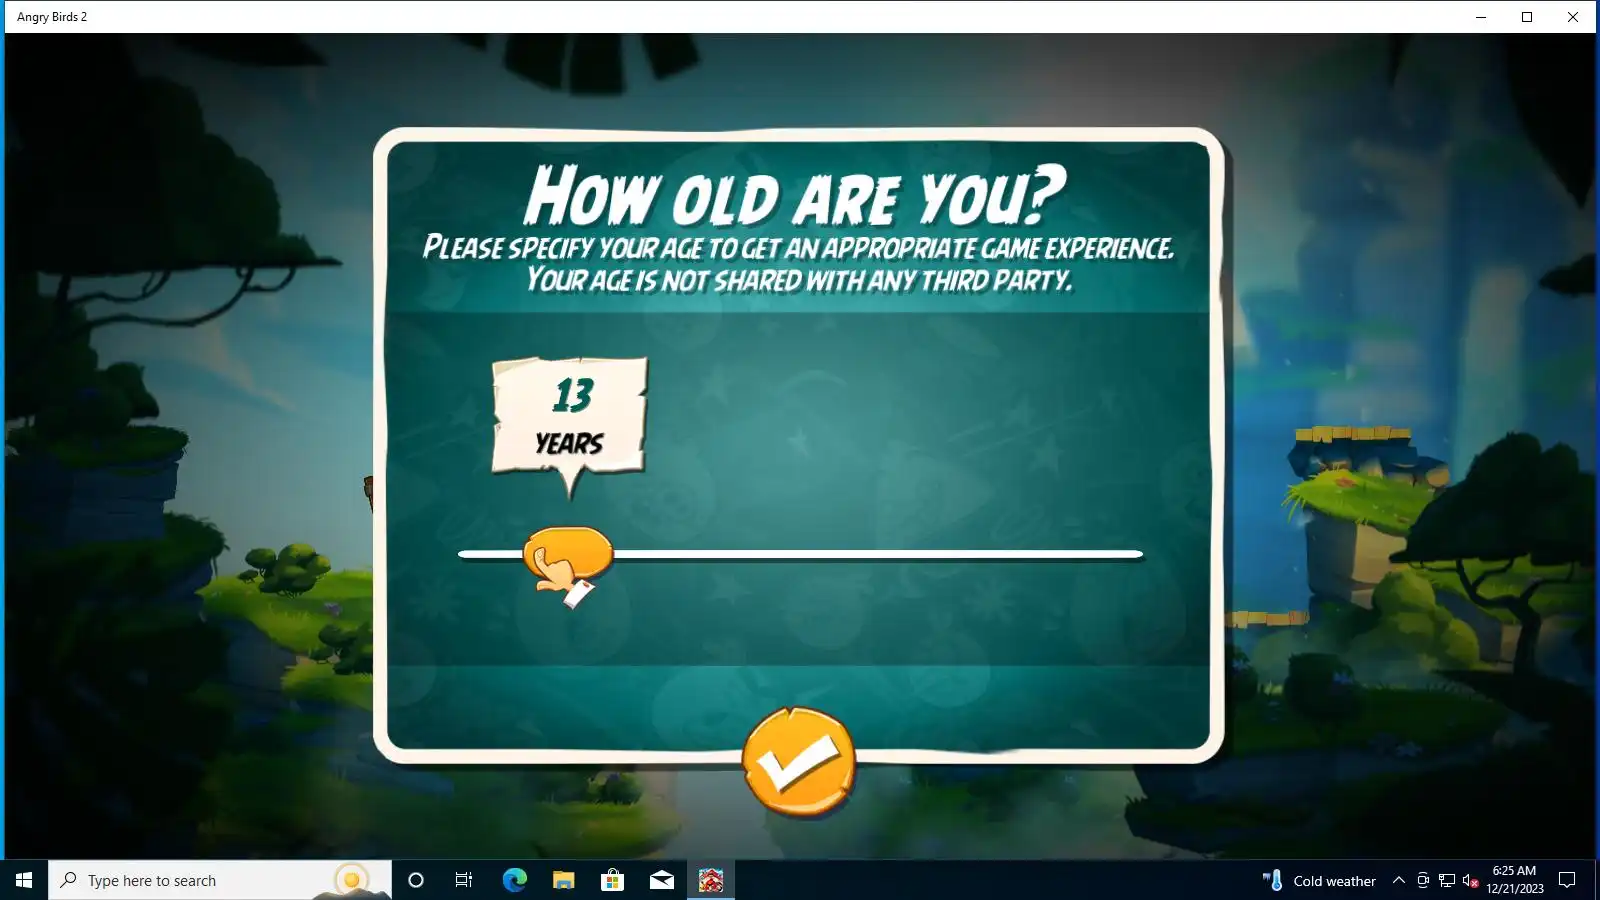This screenshot has height=900, width=1600.
Task: Open network settings tray icon
Action: click(x=1447, y=880)
